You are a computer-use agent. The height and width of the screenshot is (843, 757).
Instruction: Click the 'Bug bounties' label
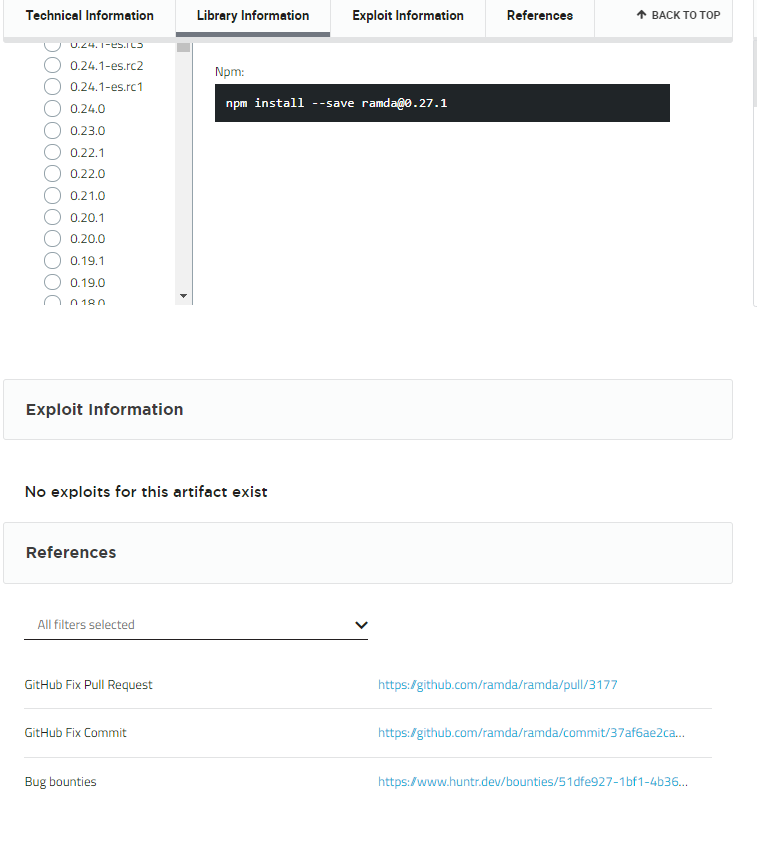(60, 782)
